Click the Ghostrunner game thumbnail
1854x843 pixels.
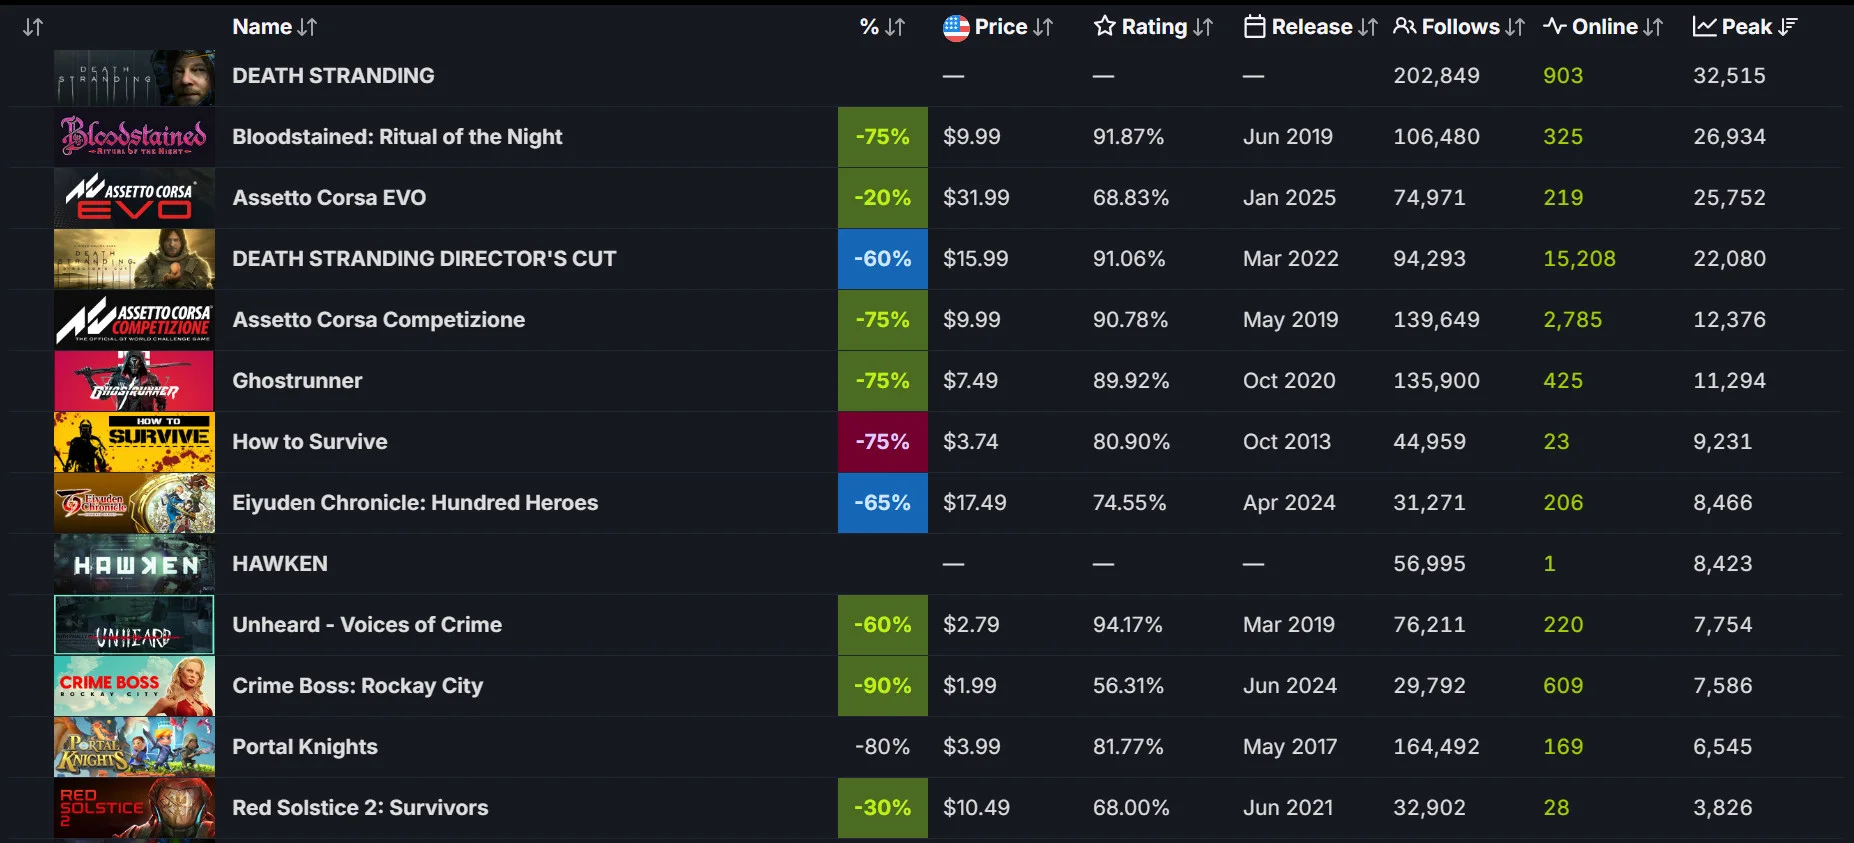tap(134, 381)
